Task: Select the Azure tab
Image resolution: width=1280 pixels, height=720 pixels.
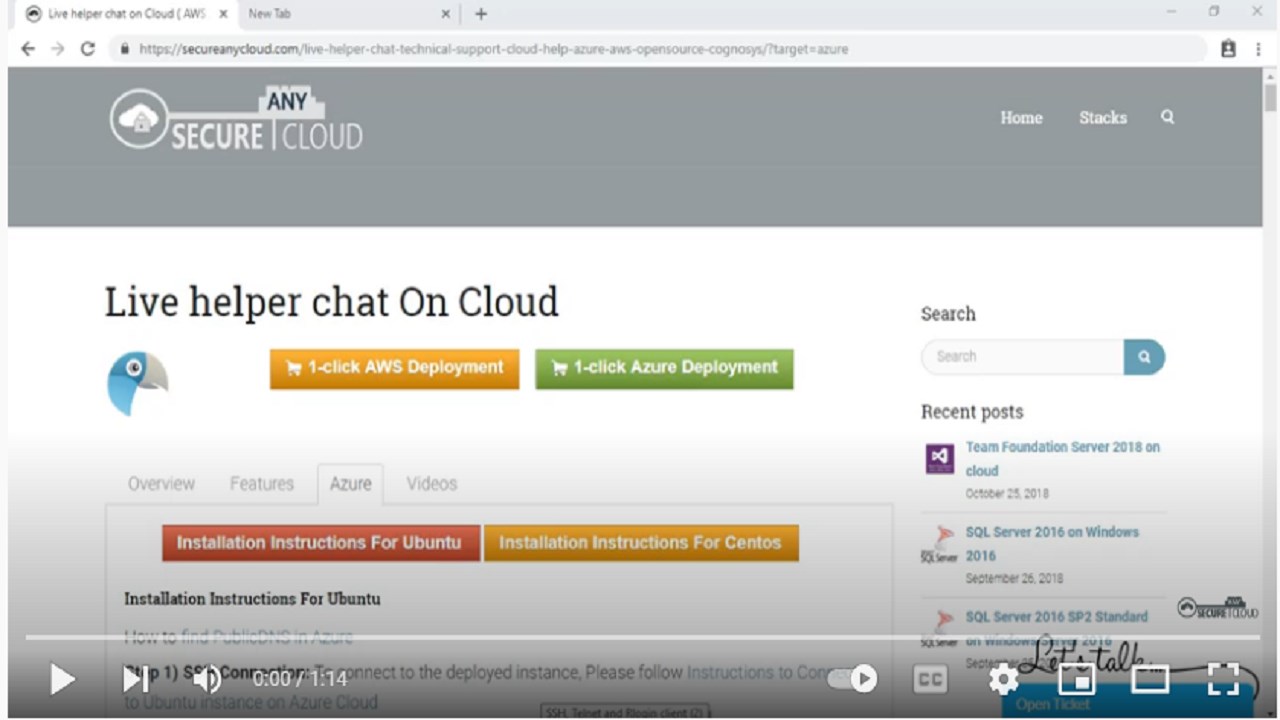Action: (x=350, y=483)
